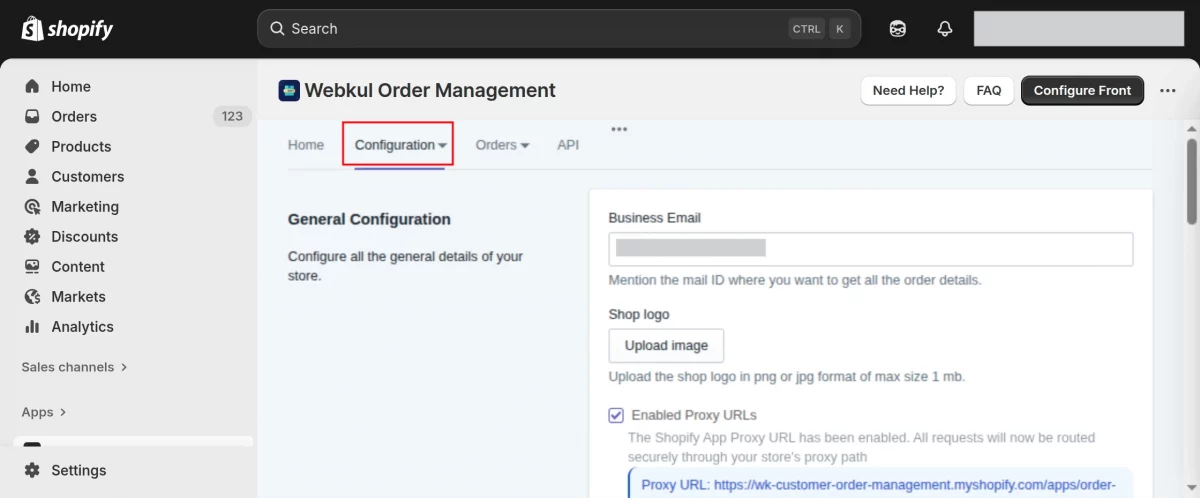Viewport: 1200px width, 498px height.
Task: Open the app Home tab
Action: (x=306, y=145)
